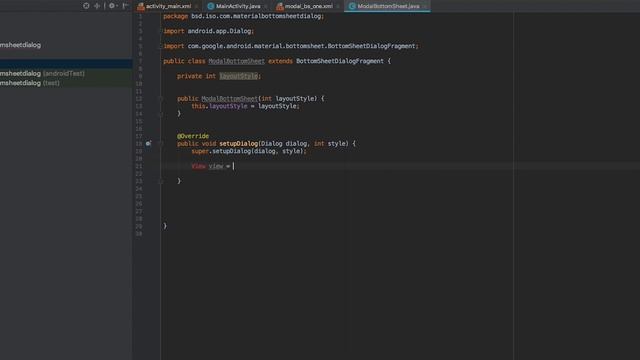Click the XML file icon on modal_bs_one.xml tab
Image resolution: width=640 pixels, height=360 pixels.
coord(280,6)
